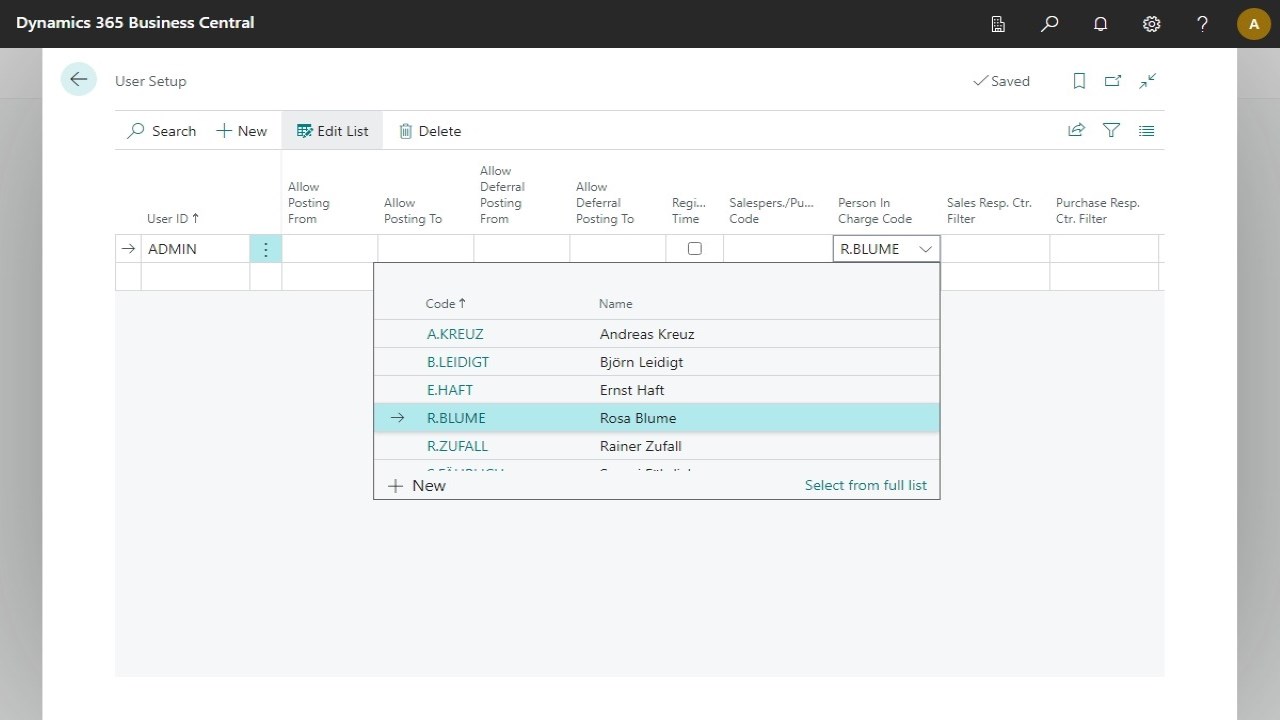Open the account avatar menu
The width and height of the screenshot is (1280, 720).
click(1253, 23)
